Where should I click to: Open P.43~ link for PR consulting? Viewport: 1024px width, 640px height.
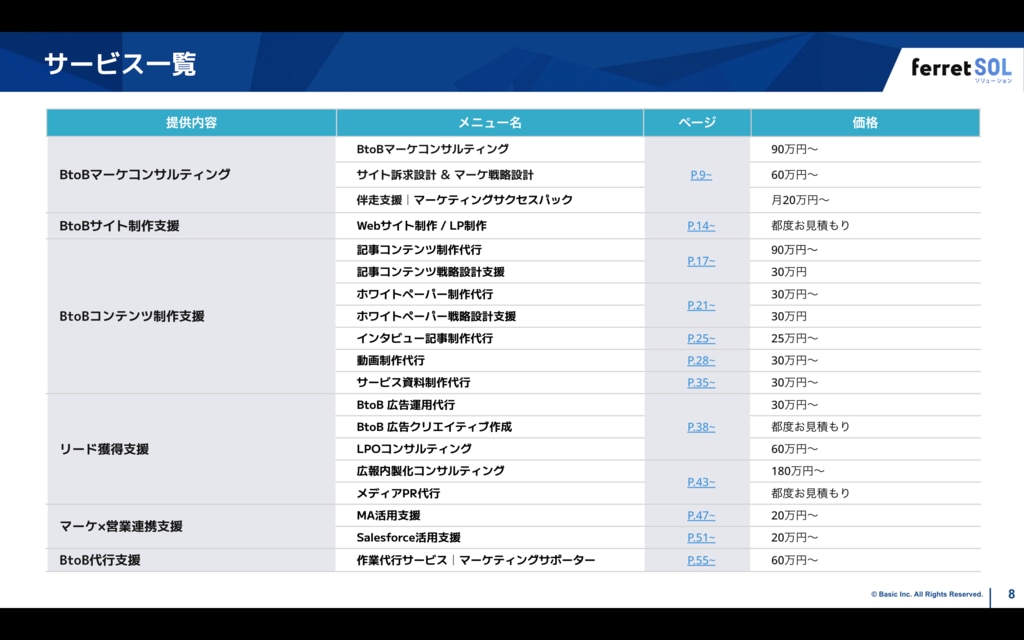701,482
